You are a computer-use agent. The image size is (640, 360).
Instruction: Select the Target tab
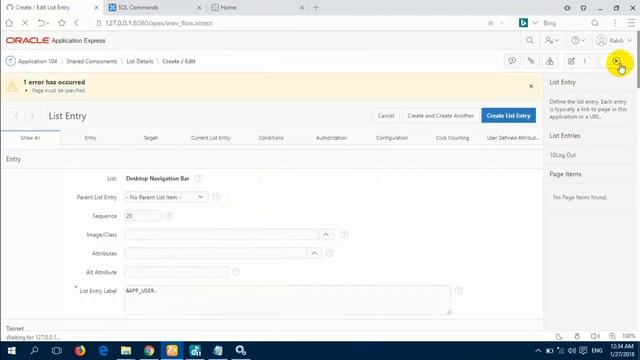[x=151, y=138]
